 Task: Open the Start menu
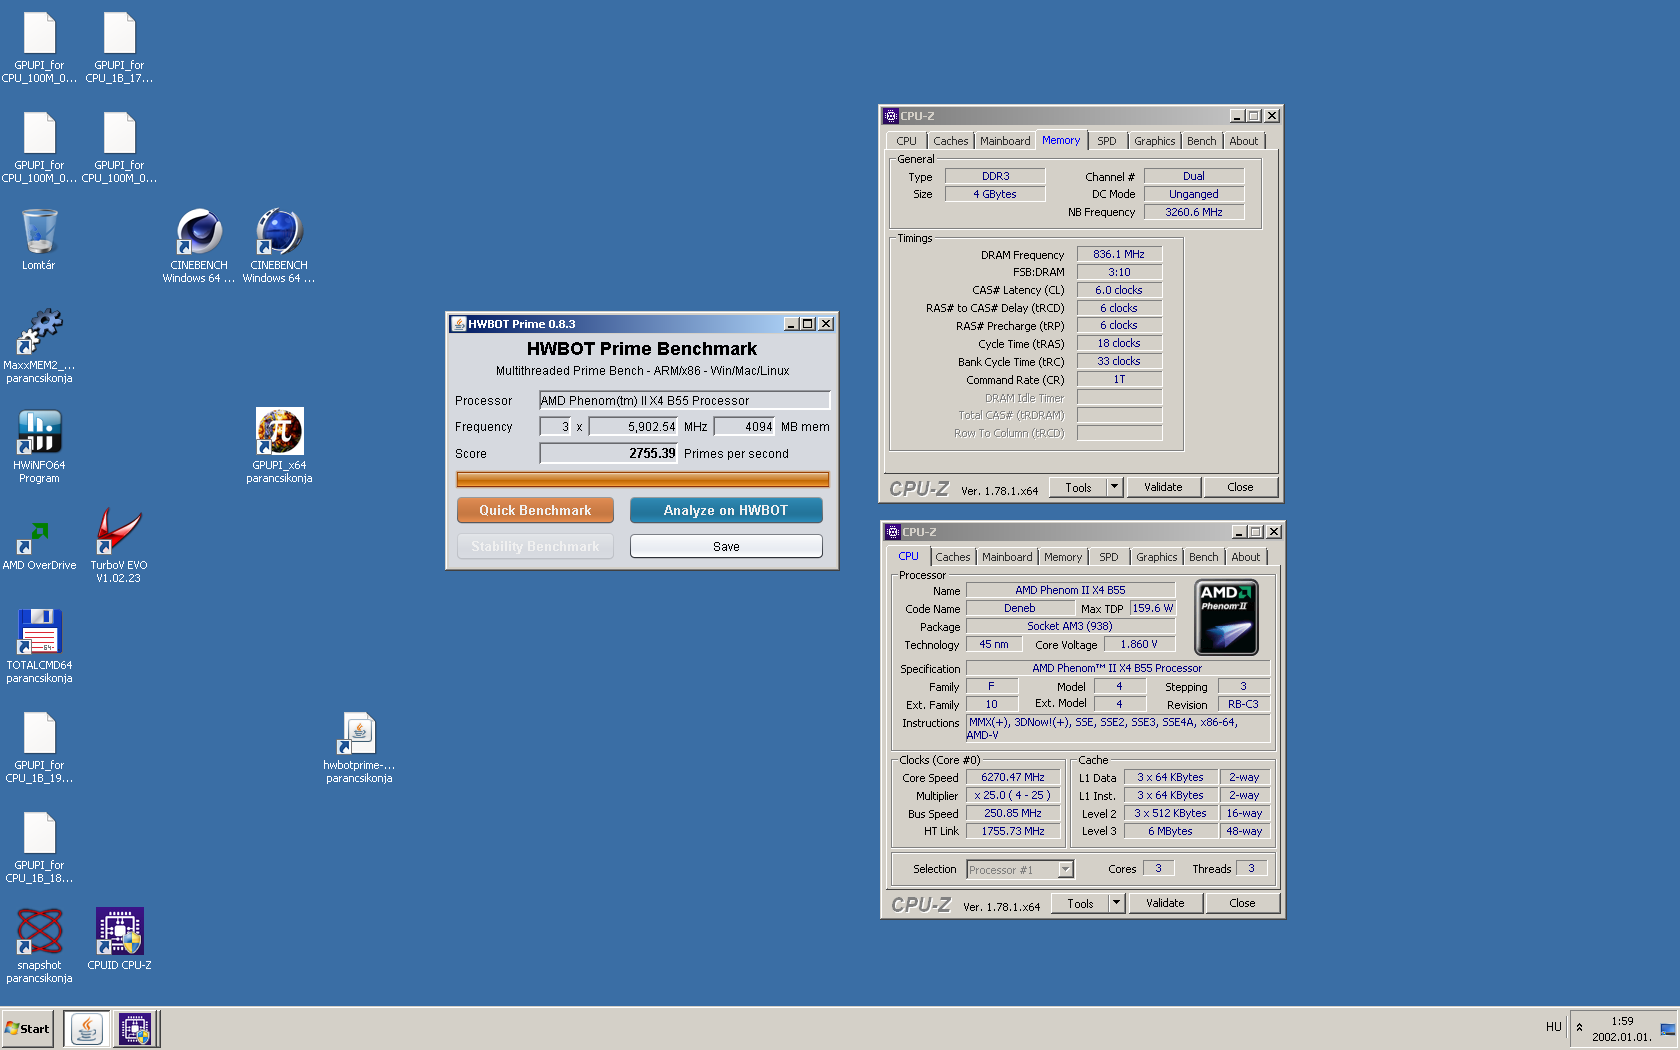click(x=28, y=1028)
